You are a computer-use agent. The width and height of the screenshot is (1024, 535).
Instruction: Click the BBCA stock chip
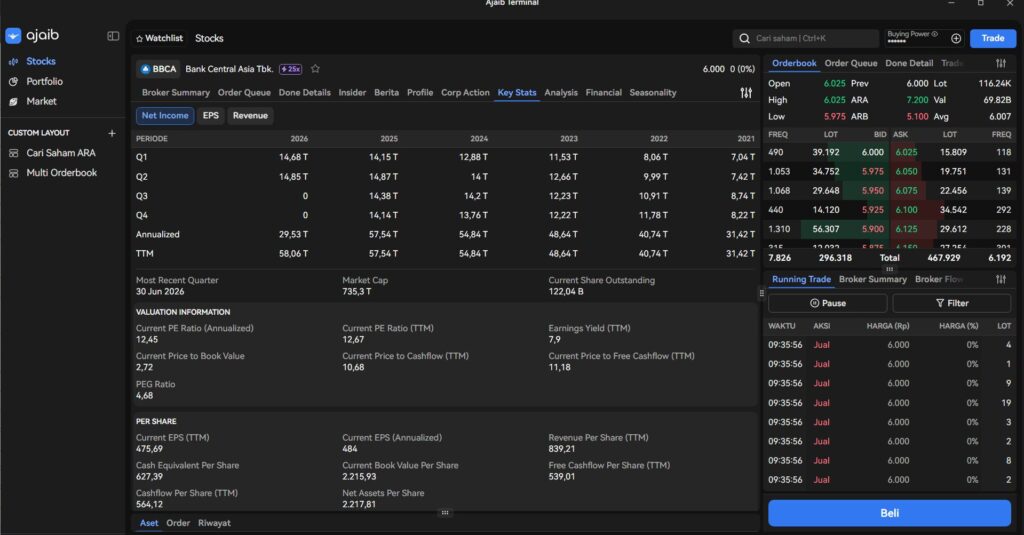[159, 69]
